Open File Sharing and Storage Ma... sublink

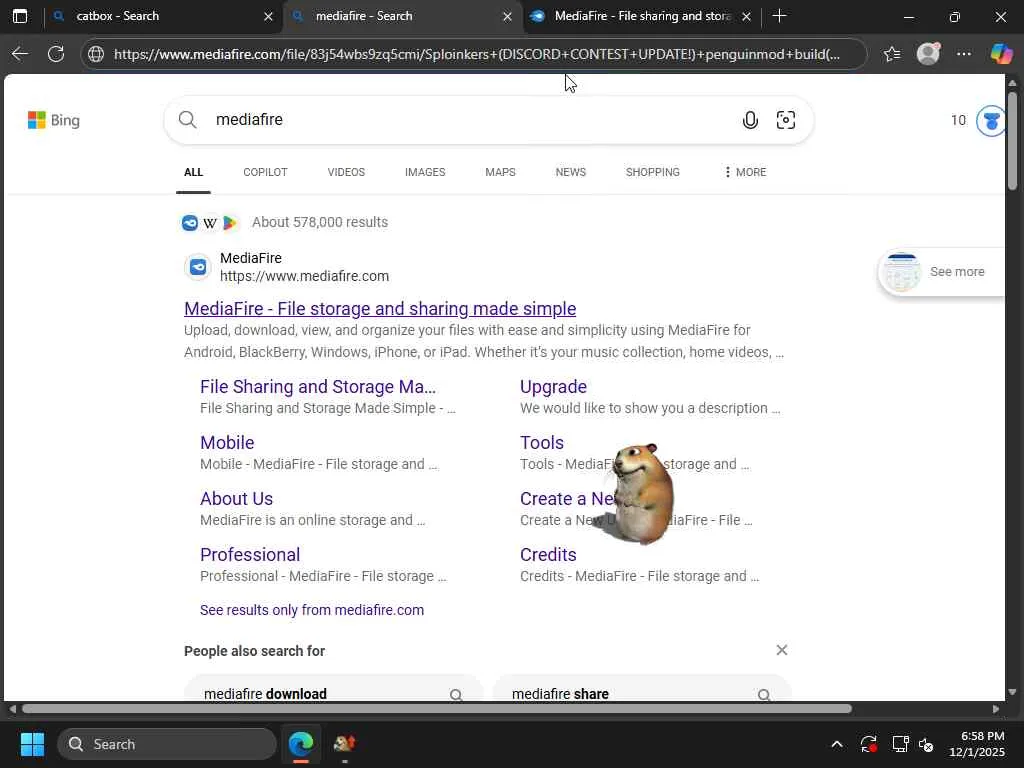click(317, 387)
